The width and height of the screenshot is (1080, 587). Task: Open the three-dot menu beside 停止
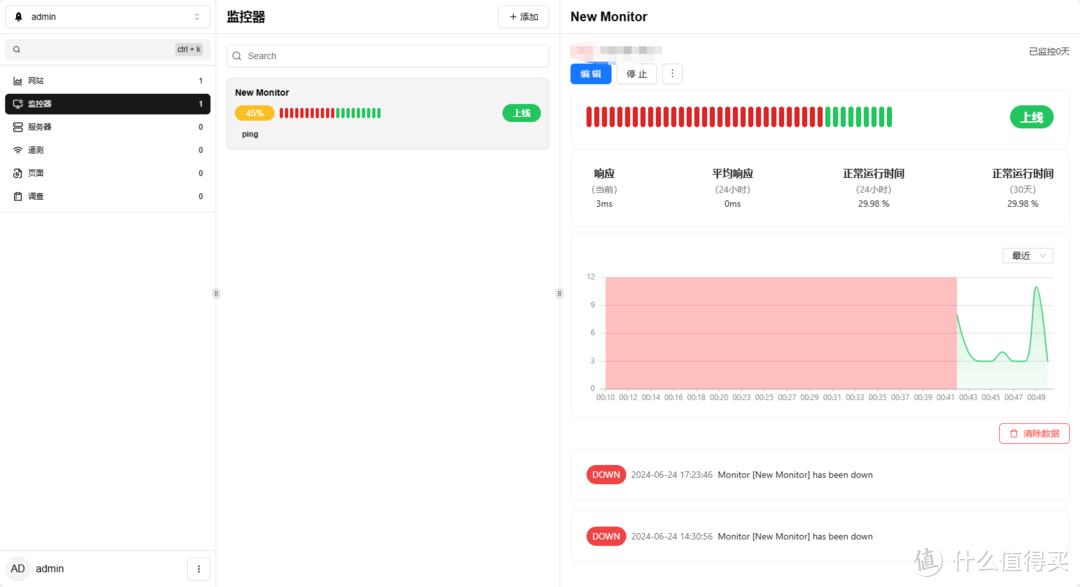tap(672, 74)
